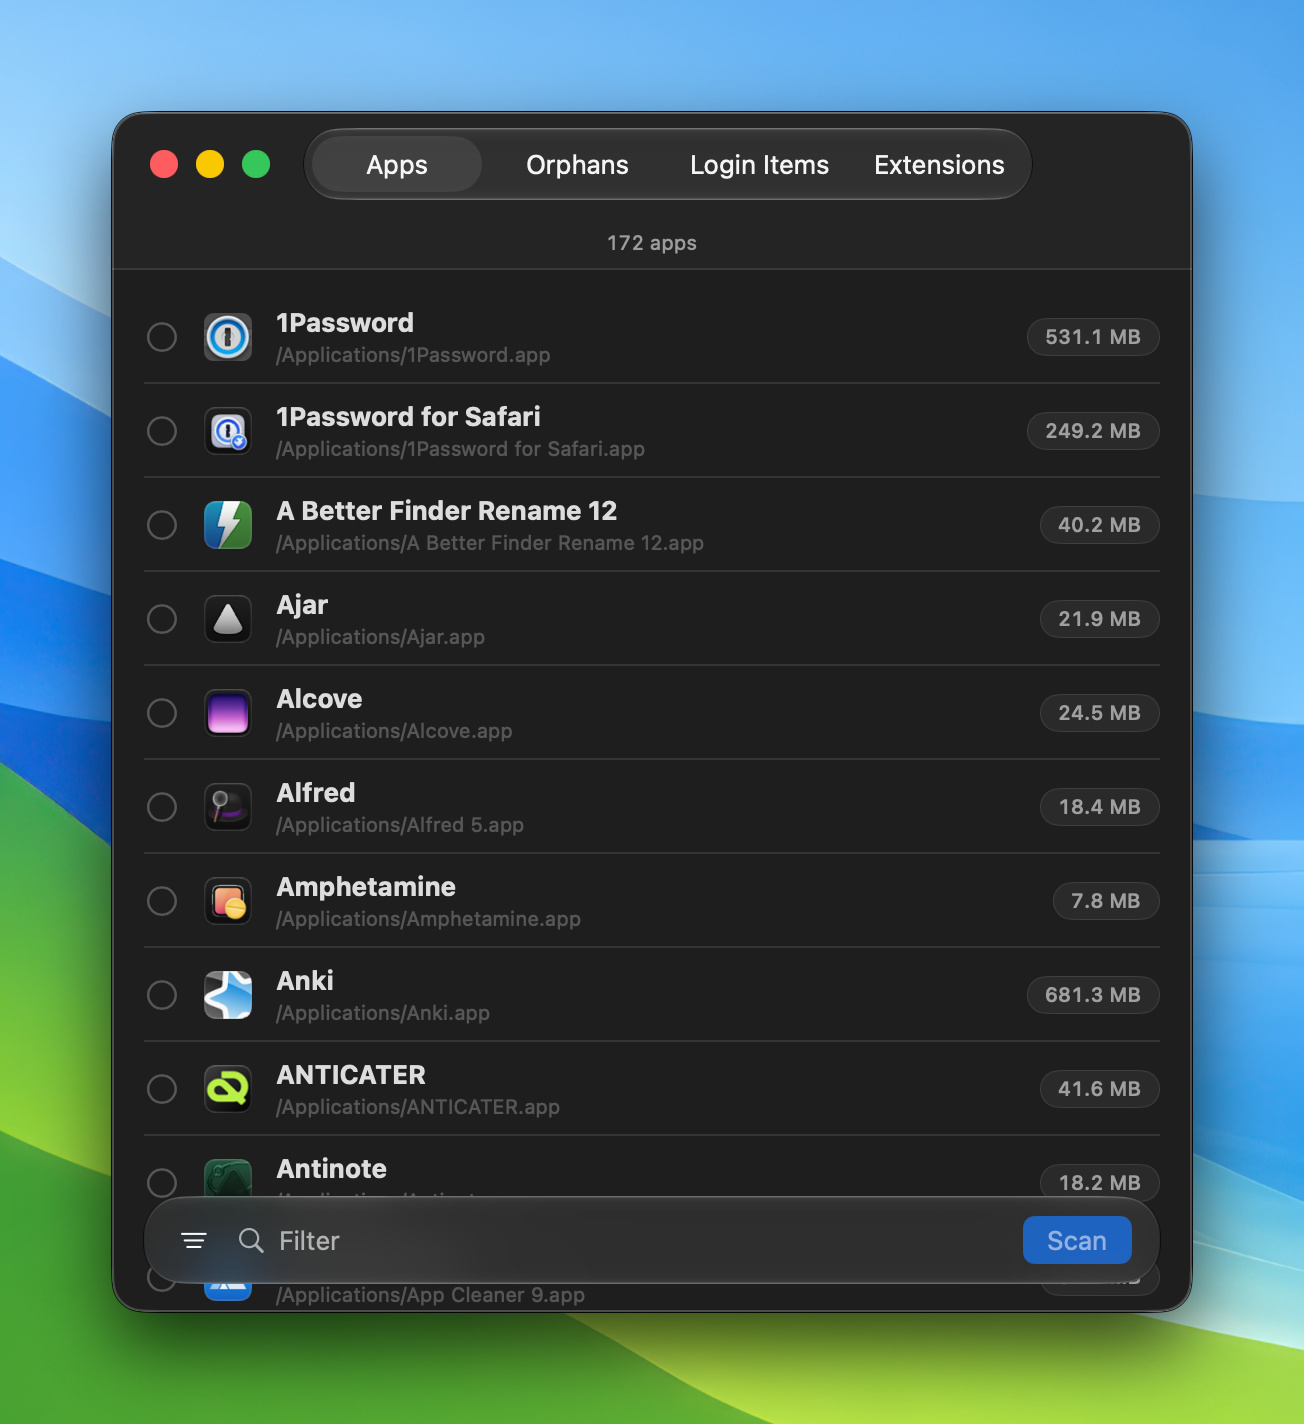Select the Anki row checkbox
The width and height of the screenshot is (1304, 1424).
[162, 995]
